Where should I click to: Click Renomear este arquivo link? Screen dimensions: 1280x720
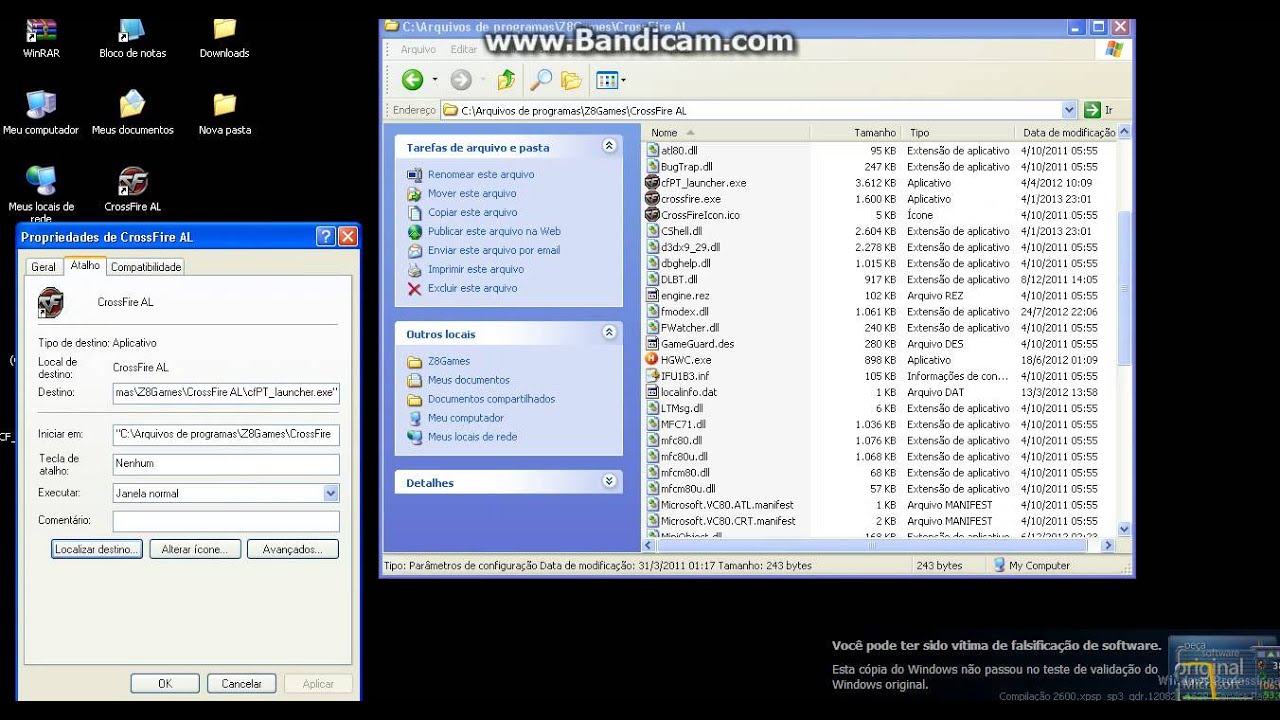481,174
